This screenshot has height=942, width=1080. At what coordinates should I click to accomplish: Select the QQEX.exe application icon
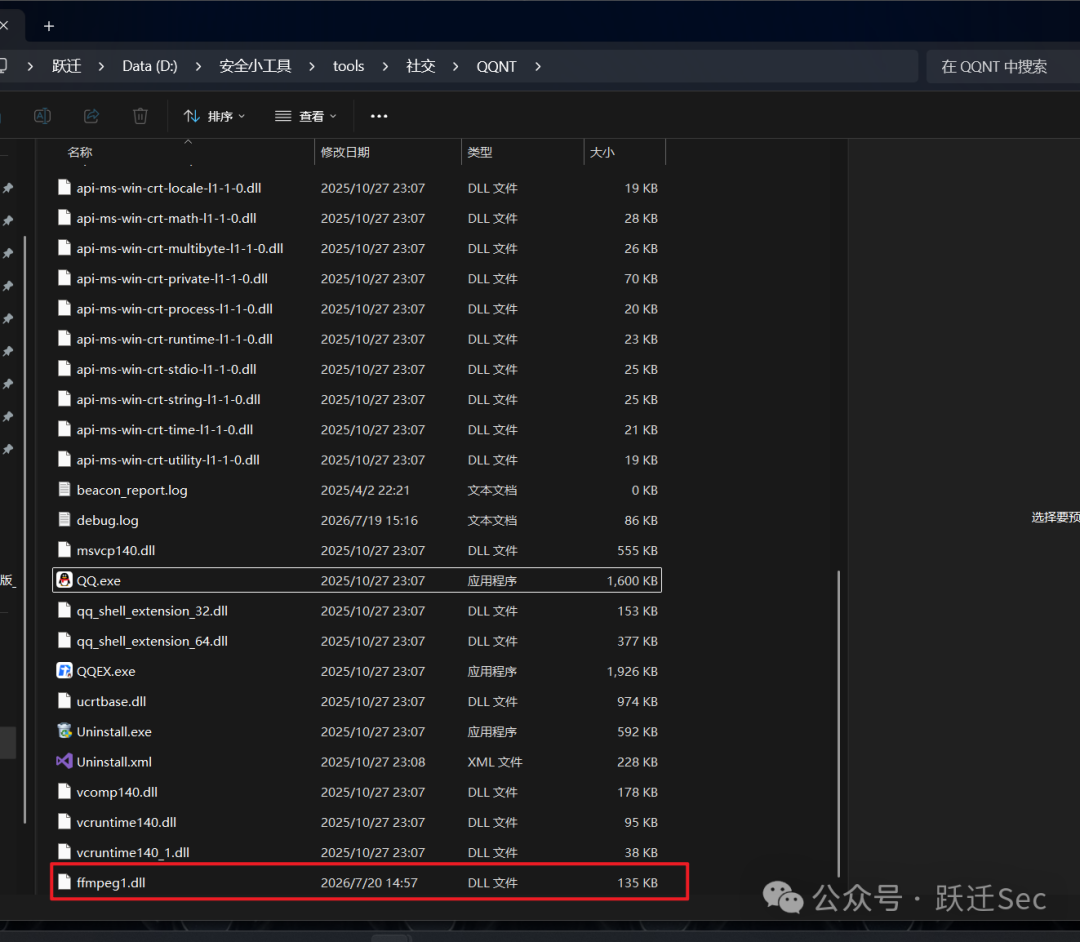click(64, 671)
